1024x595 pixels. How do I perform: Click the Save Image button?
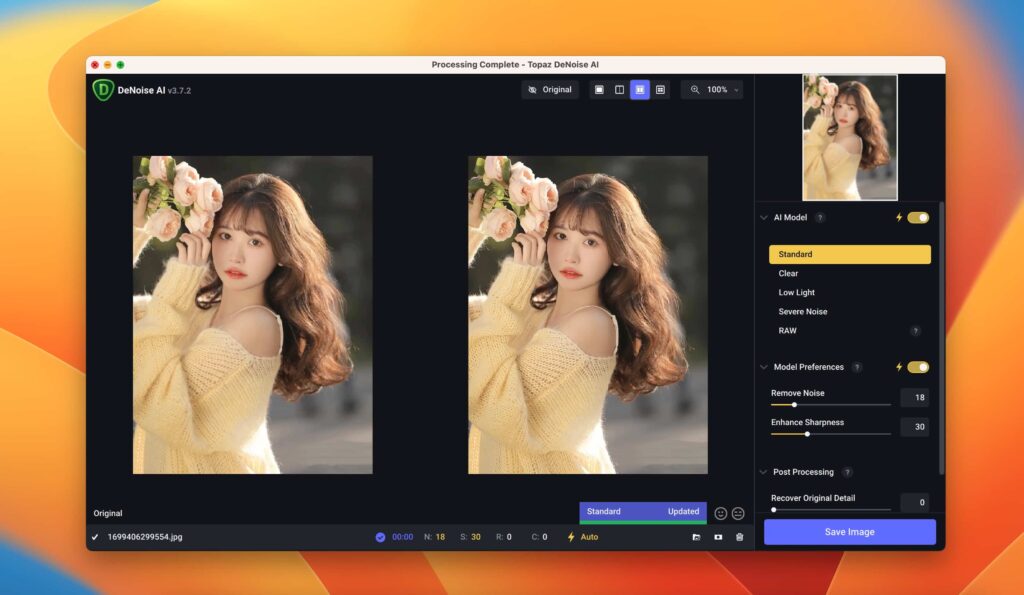[x=849, y=531]
